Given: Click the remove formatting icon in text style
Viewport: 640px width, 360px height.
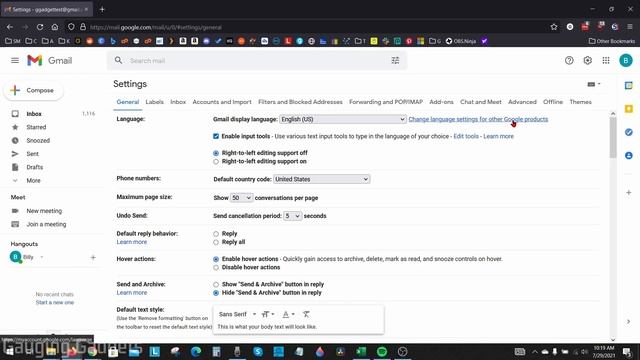Looking at the screenshot, I should point(306,314).
